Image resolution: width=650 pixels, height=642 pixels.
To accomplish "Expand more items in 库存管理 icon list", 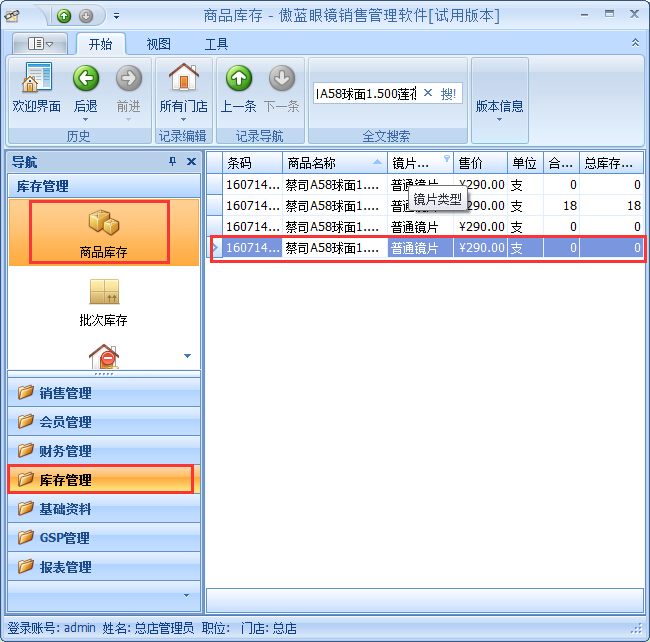I will pyautogui.click(x=187, y=356).
